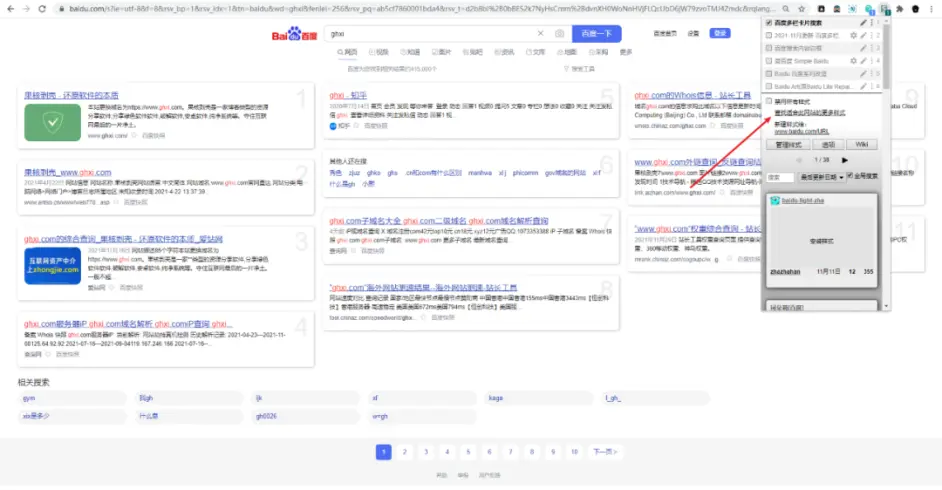Open the kaga related search suggestion

(x=538, y=398)
